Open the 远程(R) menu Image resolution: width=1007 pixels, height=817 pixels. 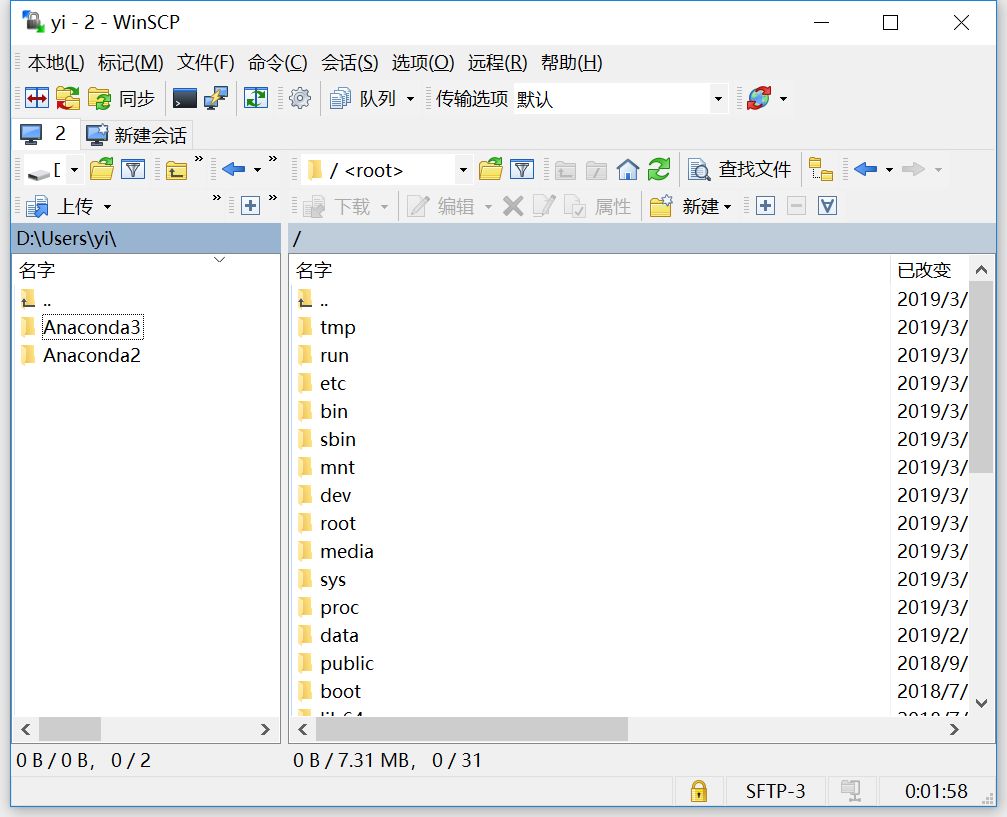497,62
